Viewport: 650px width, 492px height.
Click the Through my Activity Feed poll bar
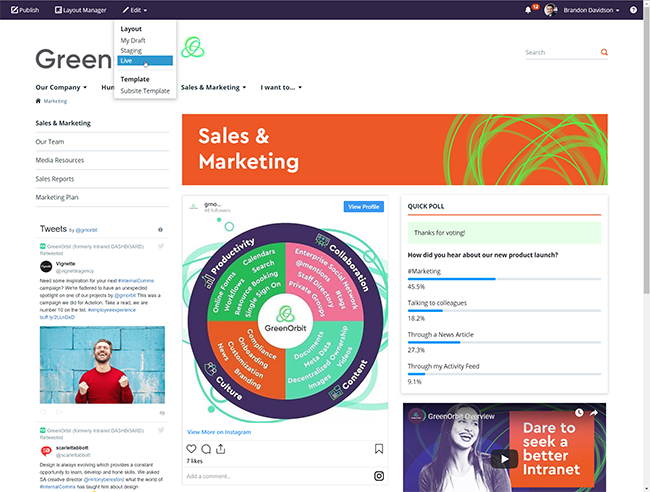click(504, 374)
